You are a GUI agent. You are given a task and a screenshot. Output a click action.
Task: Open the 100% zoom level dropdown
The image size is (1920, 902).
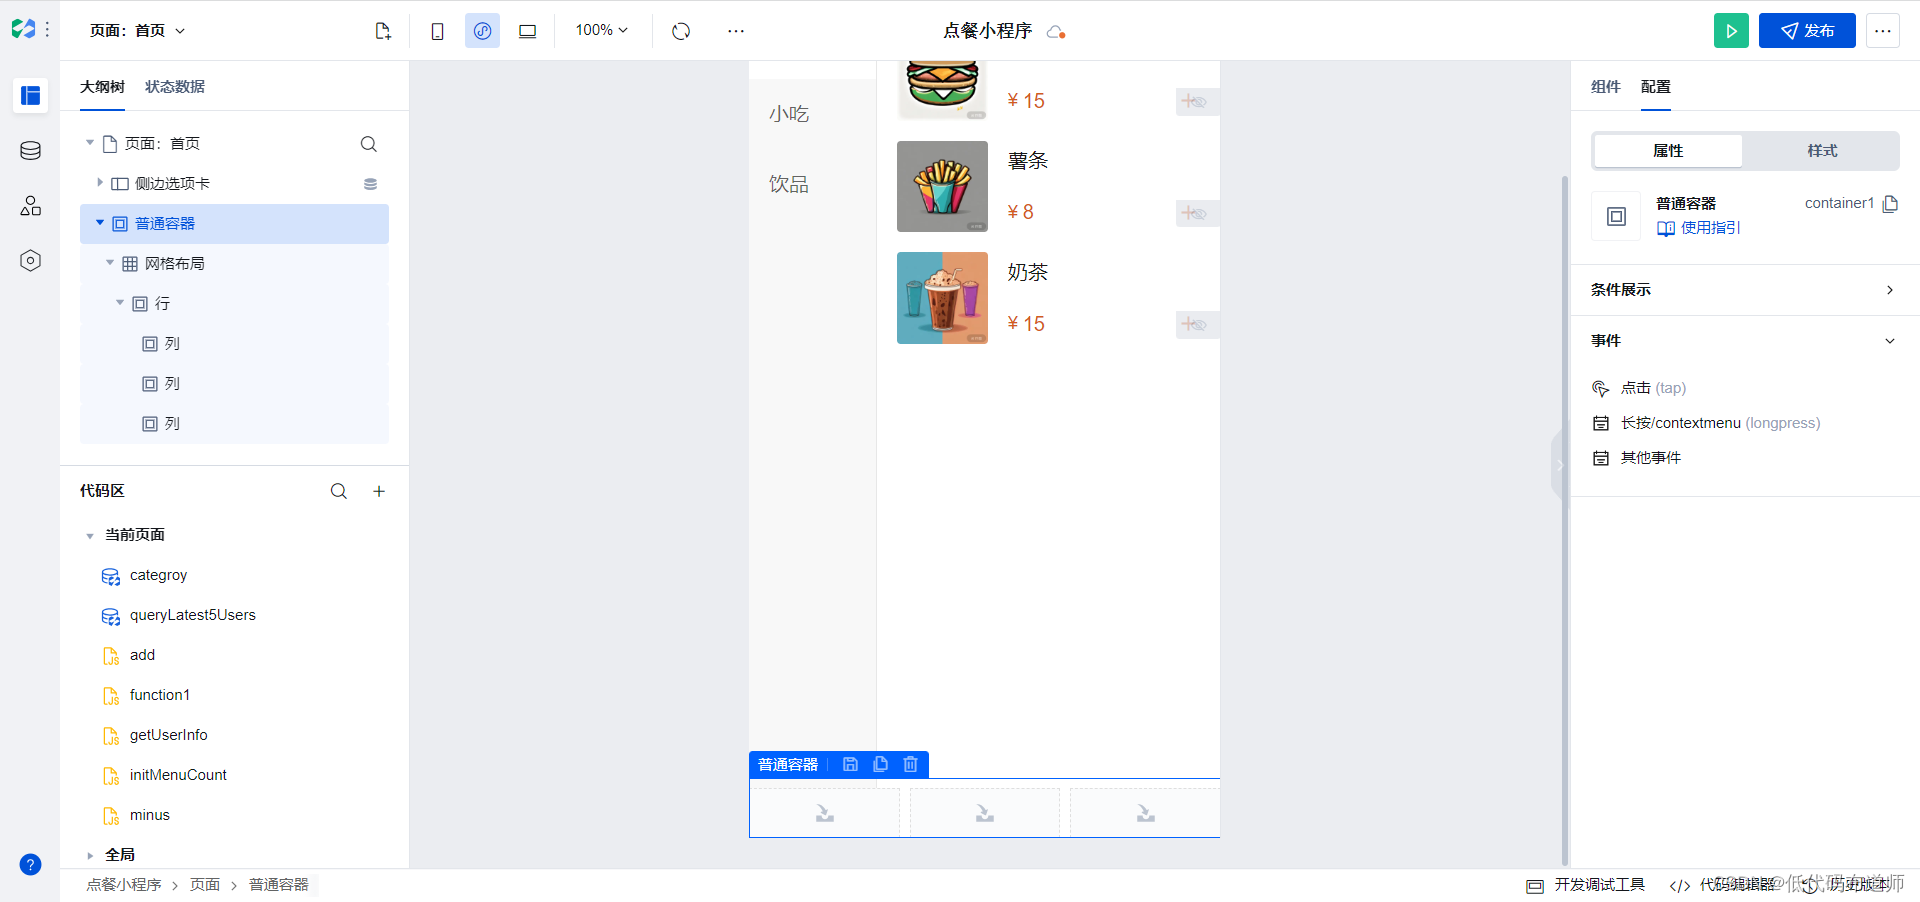pos(602,30)
